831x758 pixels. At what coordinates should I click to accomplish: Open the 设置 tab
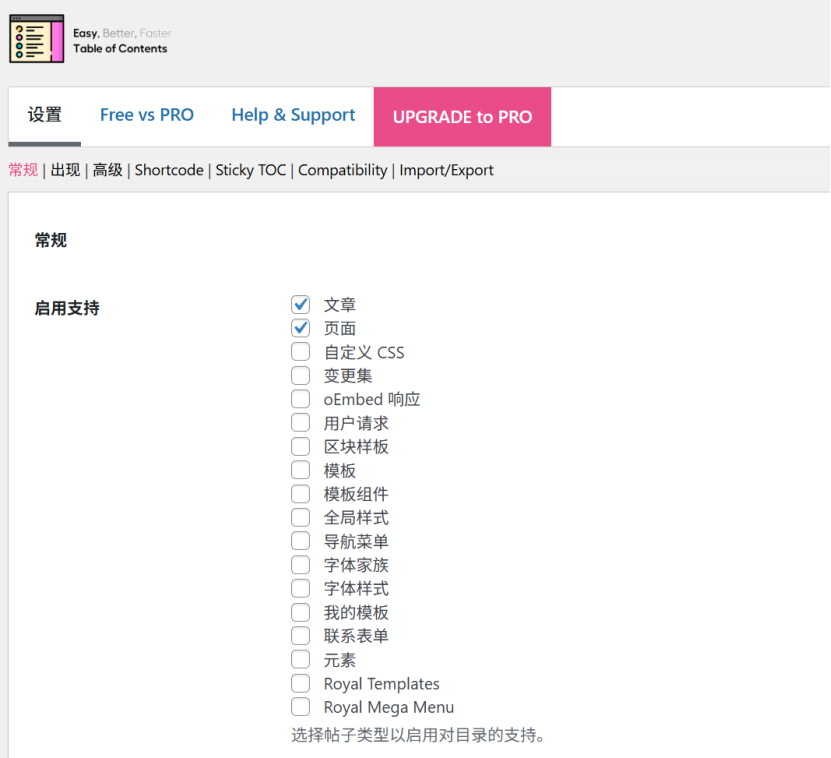coord(45,115)
